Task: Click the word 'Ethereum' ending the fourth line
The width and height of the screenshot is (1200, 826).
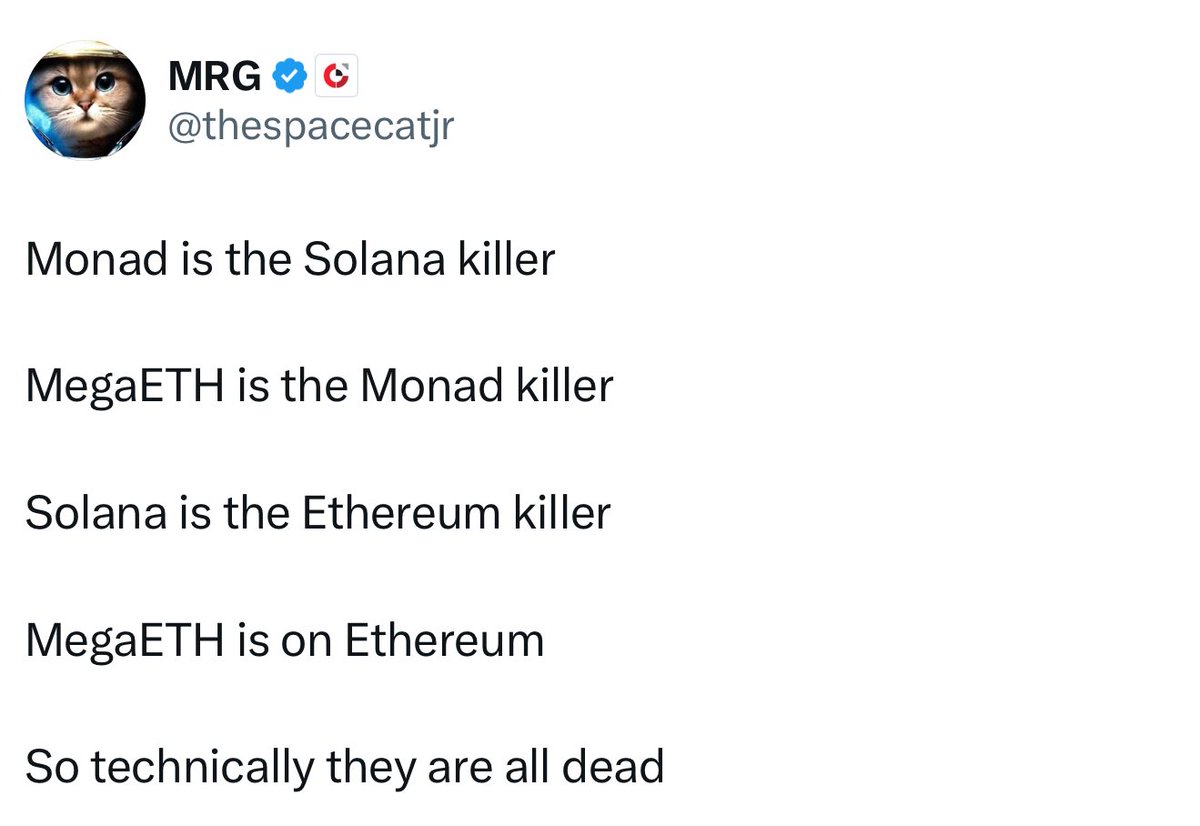Action: click(x=445, y=640)
